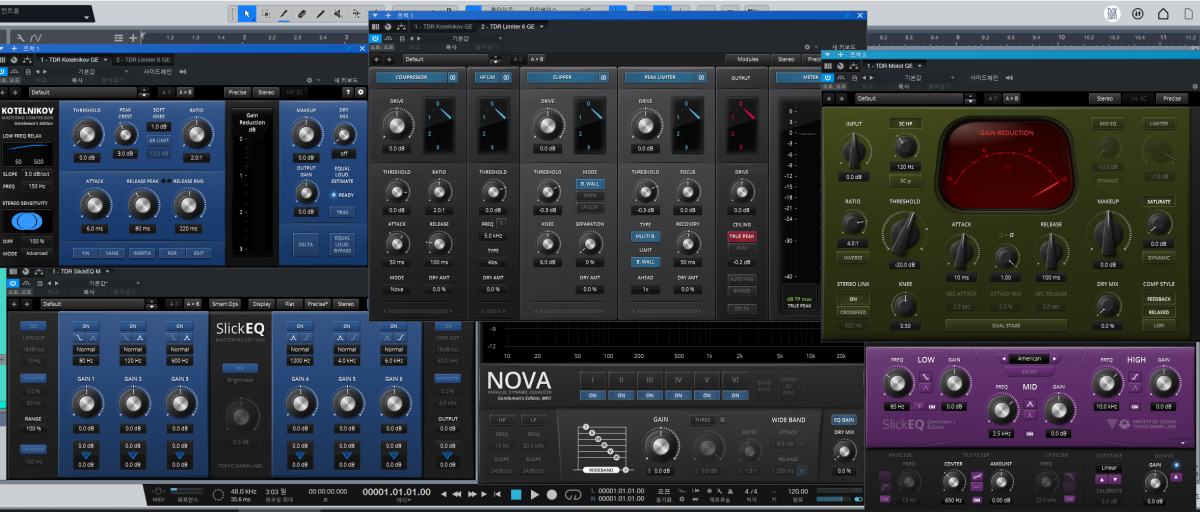The width and height of the screenshot is (1200, 512).
Task: Toggle Molot GE window power bypass icon
Action: tap(828, 77)
